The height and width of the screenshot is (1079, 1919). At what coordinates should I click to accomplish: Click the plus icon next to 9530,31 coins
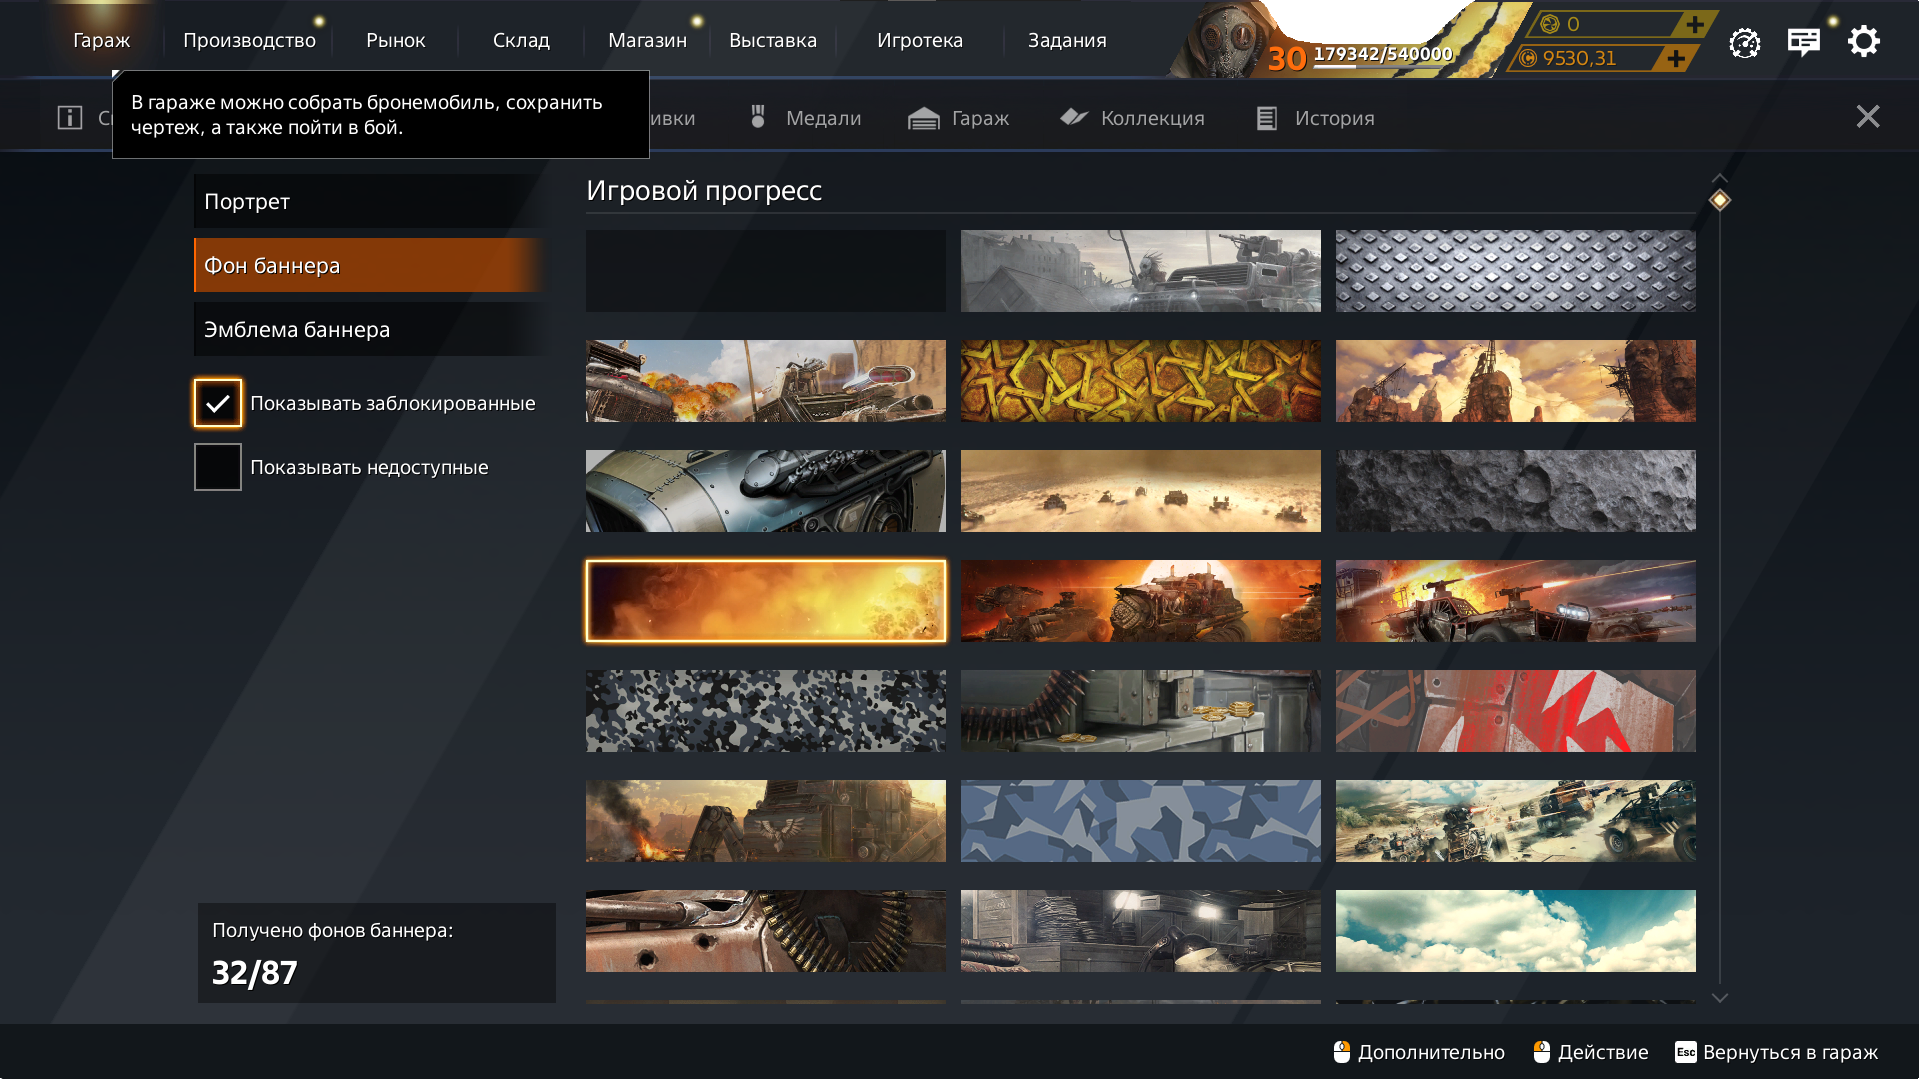coord(1676,58)
